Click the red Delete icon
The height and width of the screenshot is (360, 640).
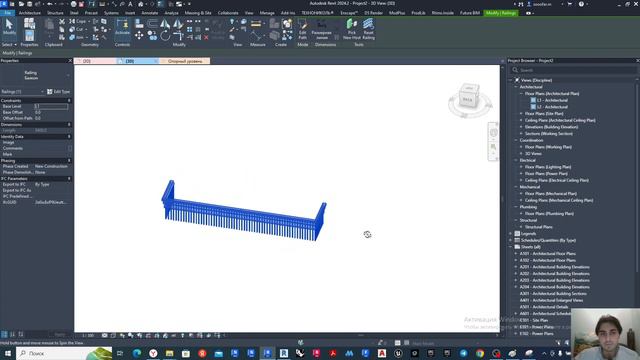click(x=206, y=37)
